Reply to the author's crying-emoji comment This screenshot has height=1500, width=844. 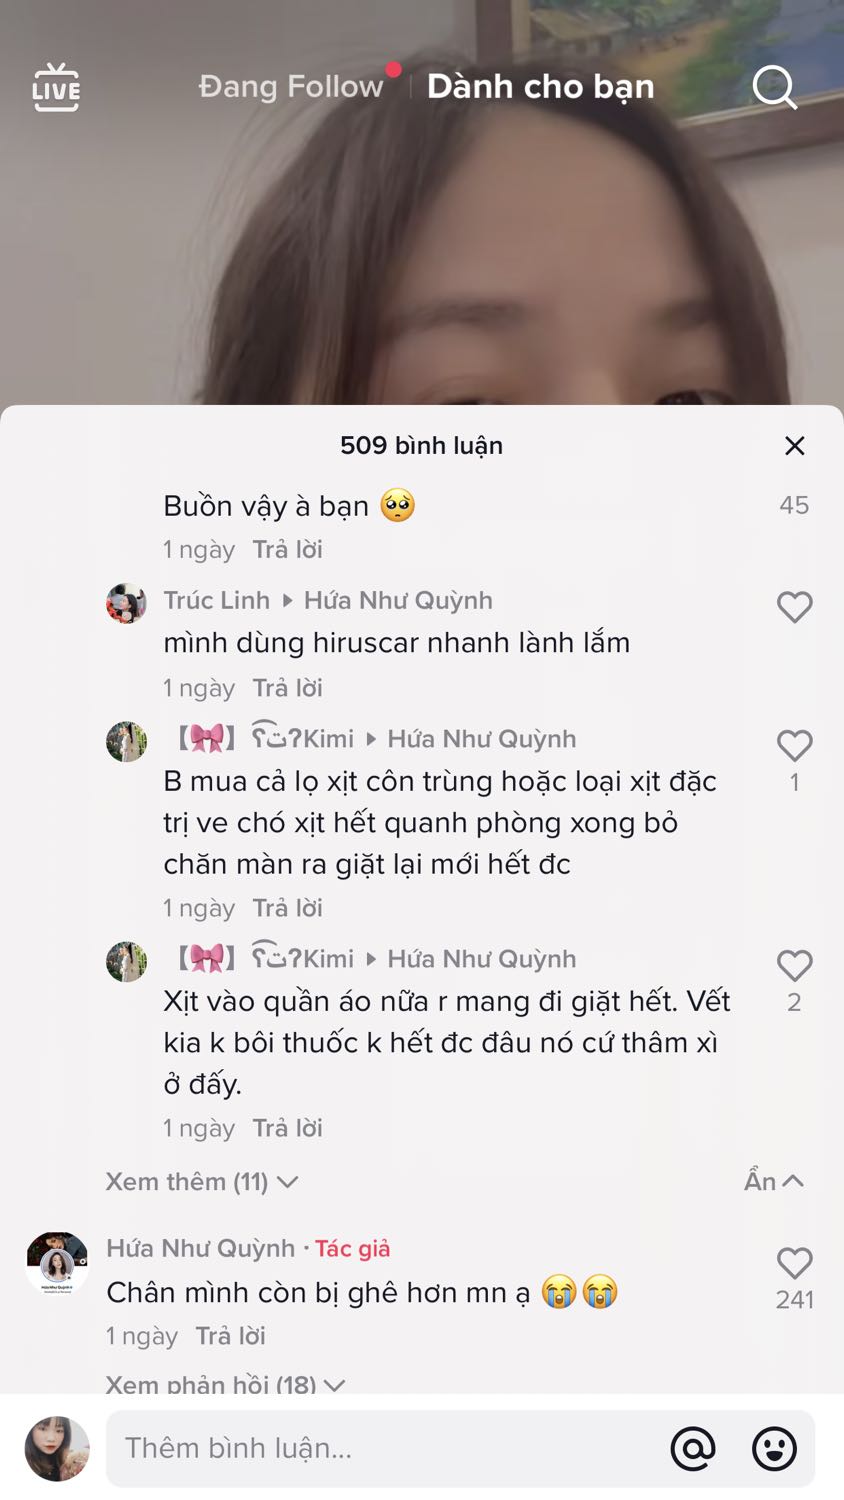pos(230,1336)
